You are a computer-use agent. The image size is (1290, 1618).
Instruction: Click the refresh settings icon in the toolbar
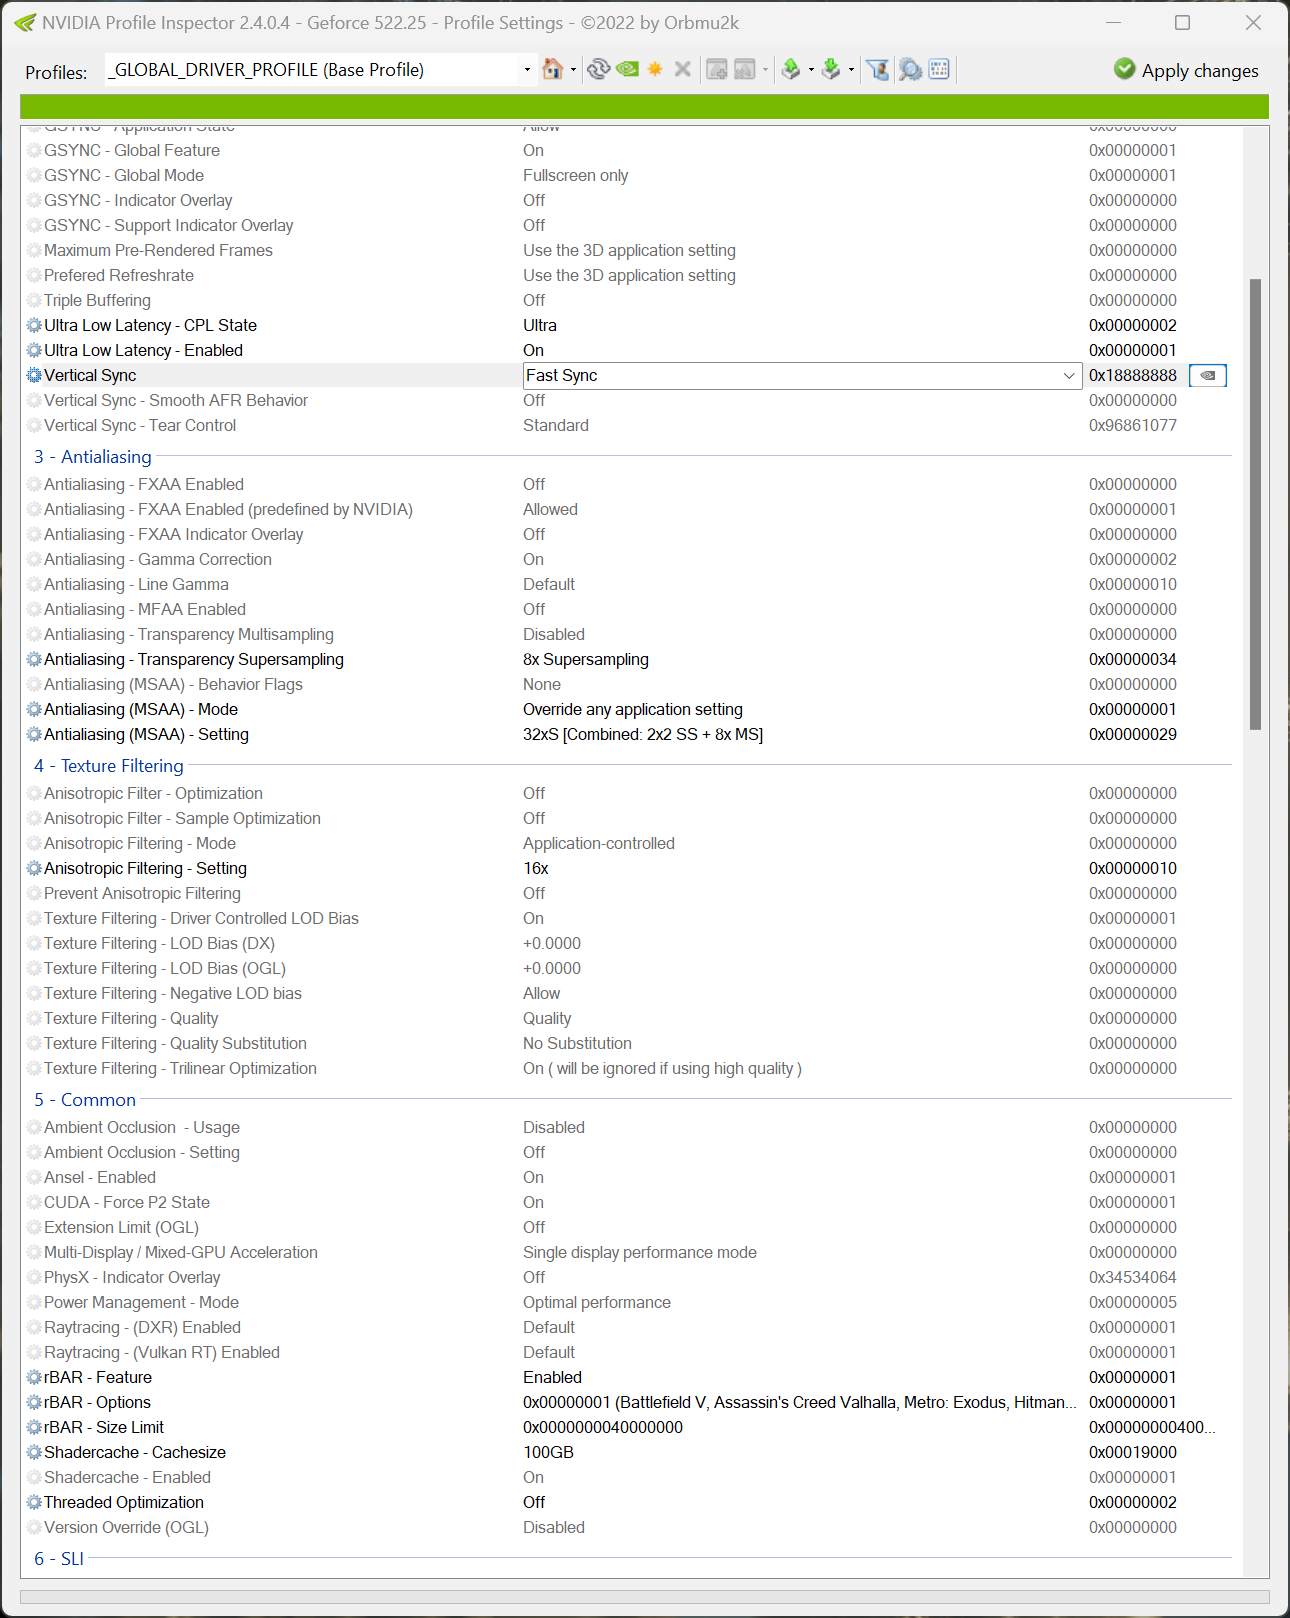pos(598,69)
